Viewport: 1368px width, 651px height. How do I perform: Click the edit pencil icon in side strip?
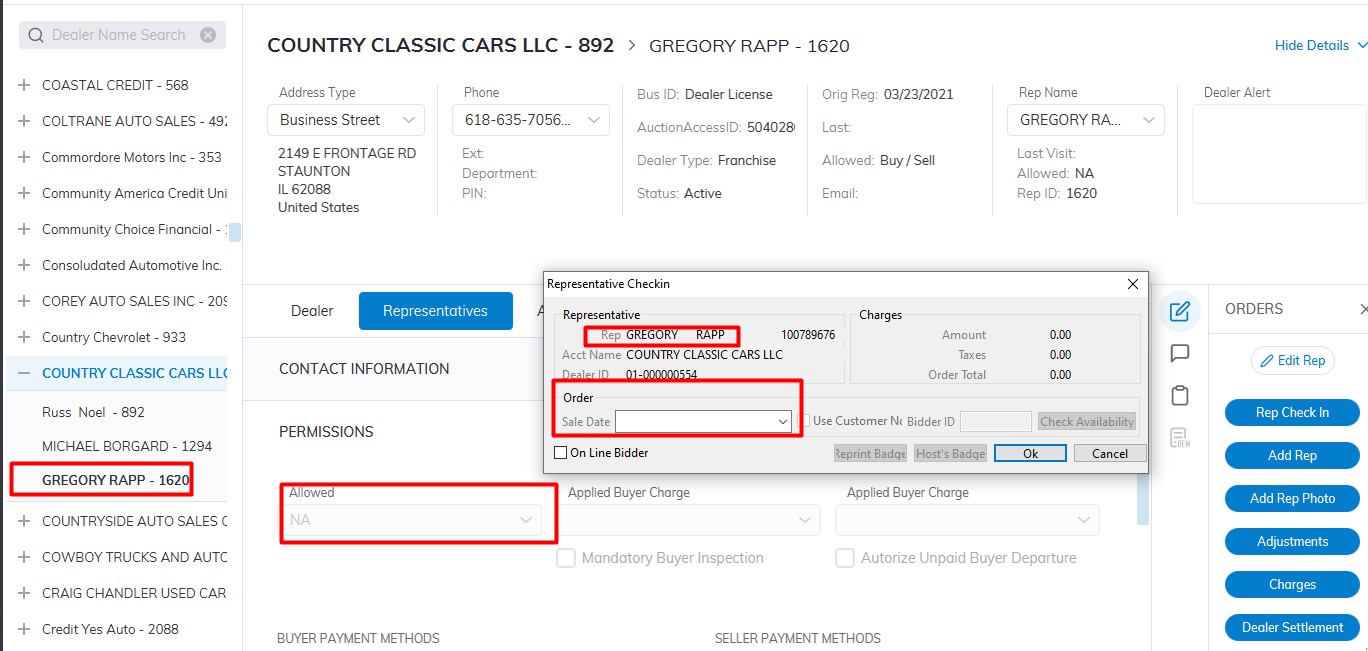click(1180, 311)
